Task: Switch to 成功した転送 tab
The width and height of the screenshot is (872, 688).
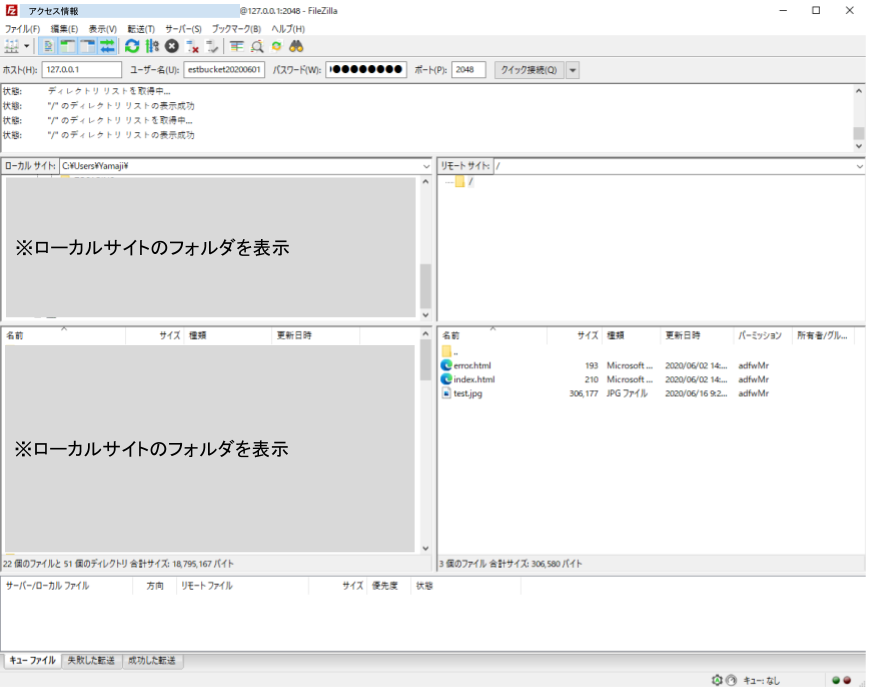Action: pos(152,660)
